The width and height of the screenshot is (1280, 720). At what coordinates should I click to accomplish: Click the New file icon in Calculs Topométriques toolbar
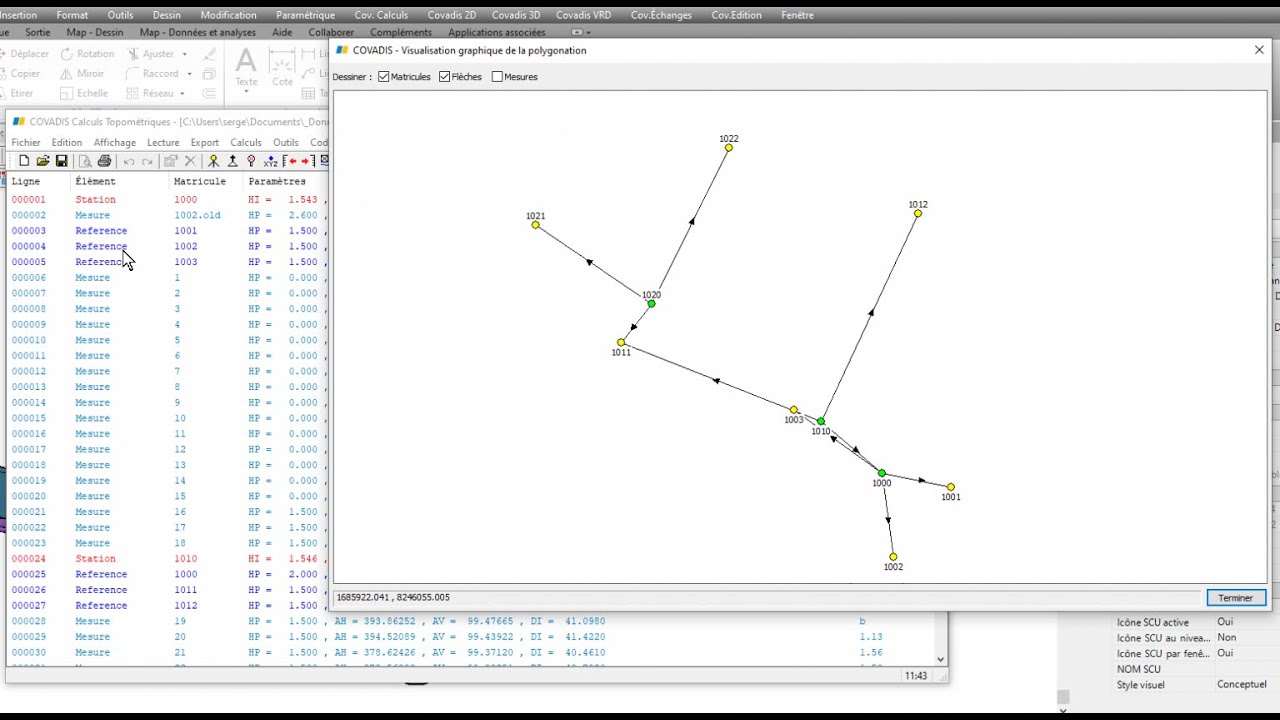[24, 161]
